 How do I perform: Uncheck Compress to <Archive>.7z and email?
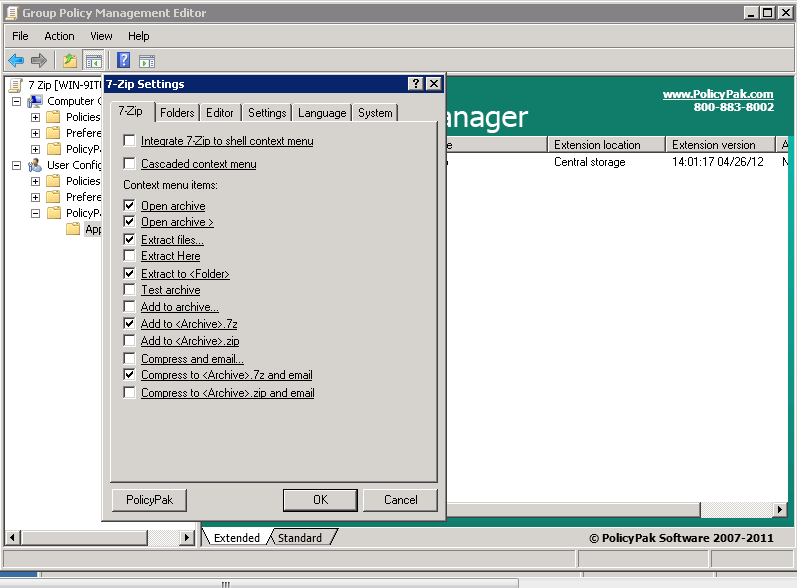(x=130, y=375)
